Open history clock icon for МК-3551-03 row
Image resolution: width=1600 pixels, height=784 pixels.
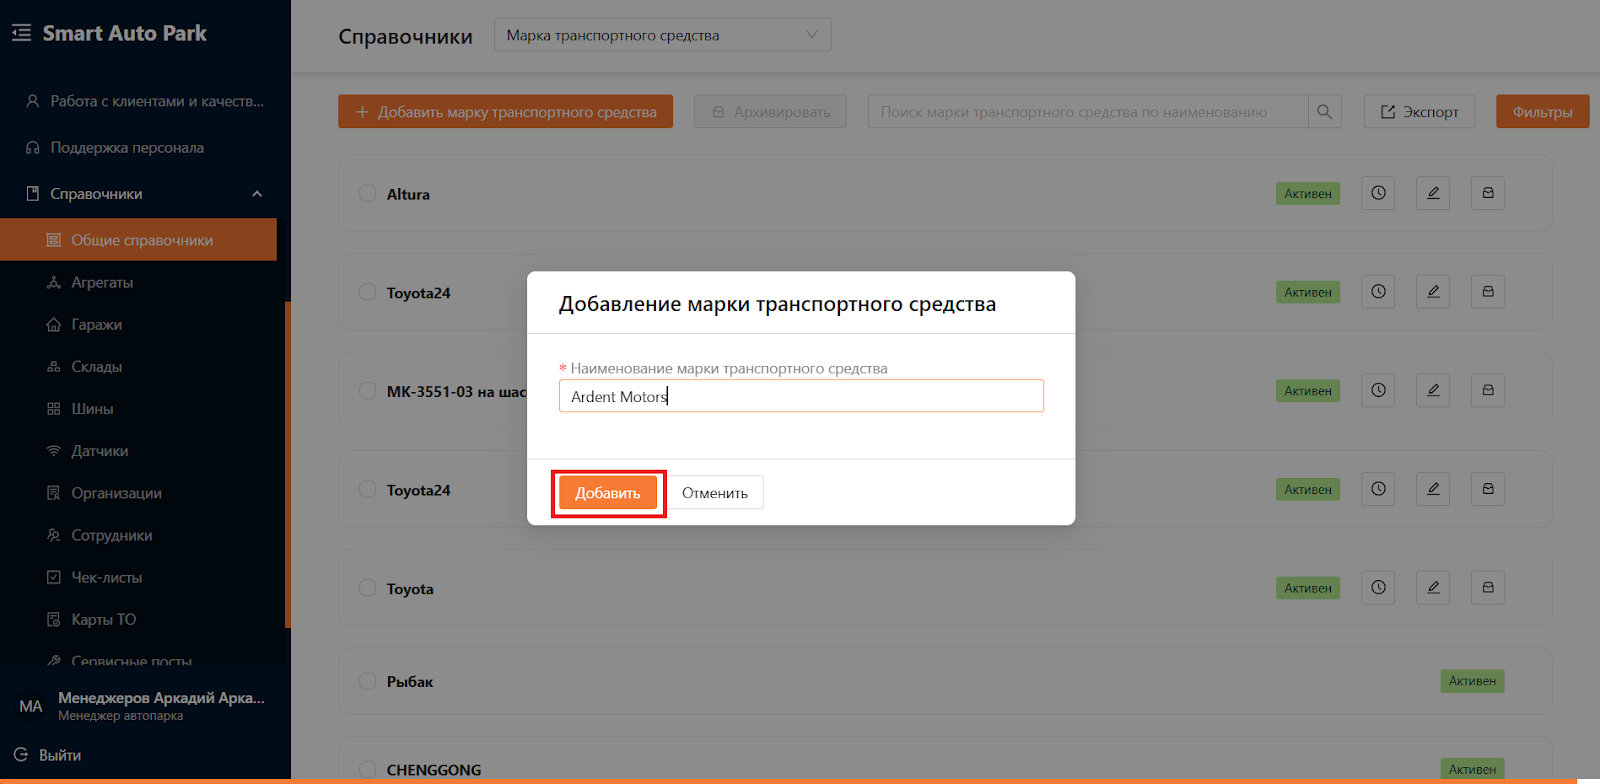[1378, 390]
